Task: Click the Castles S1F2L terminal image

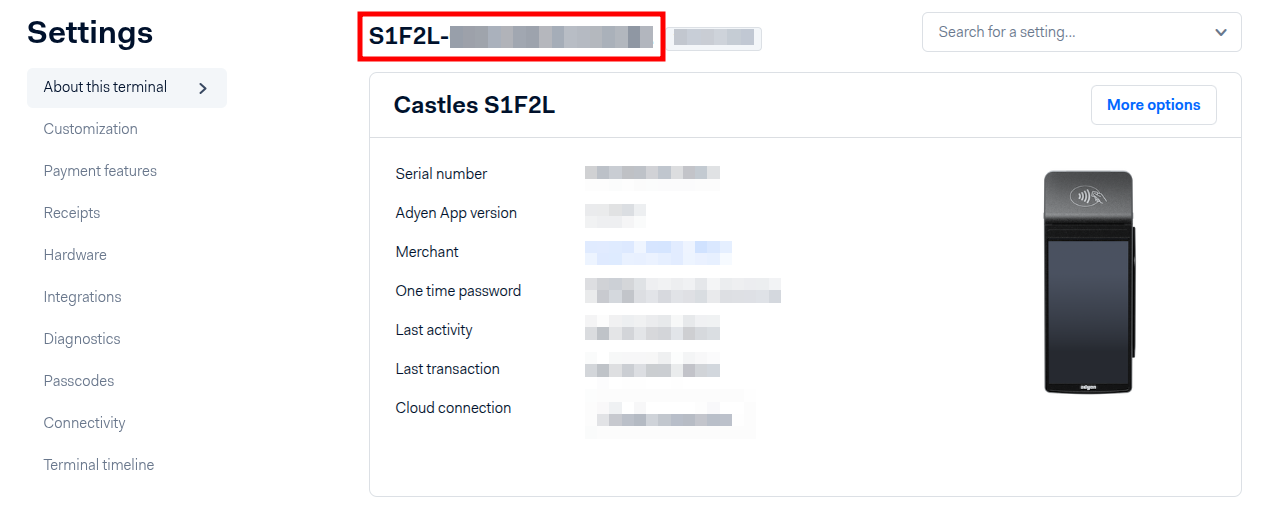Action: point(1088,282)
